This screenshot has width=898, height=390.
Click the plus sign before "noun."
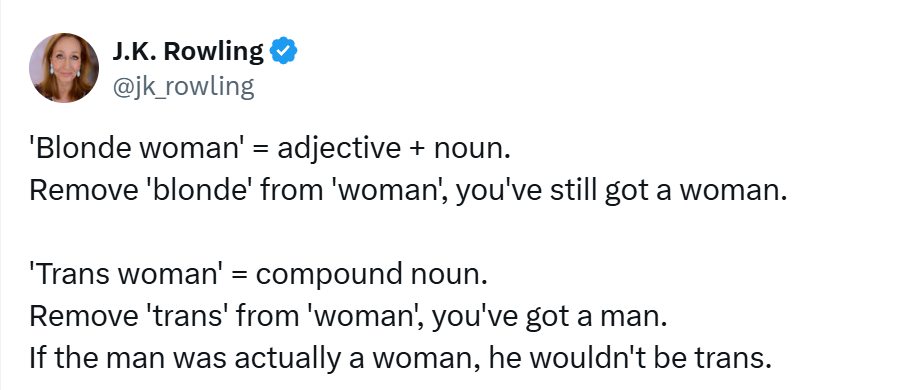click(418, 150)
